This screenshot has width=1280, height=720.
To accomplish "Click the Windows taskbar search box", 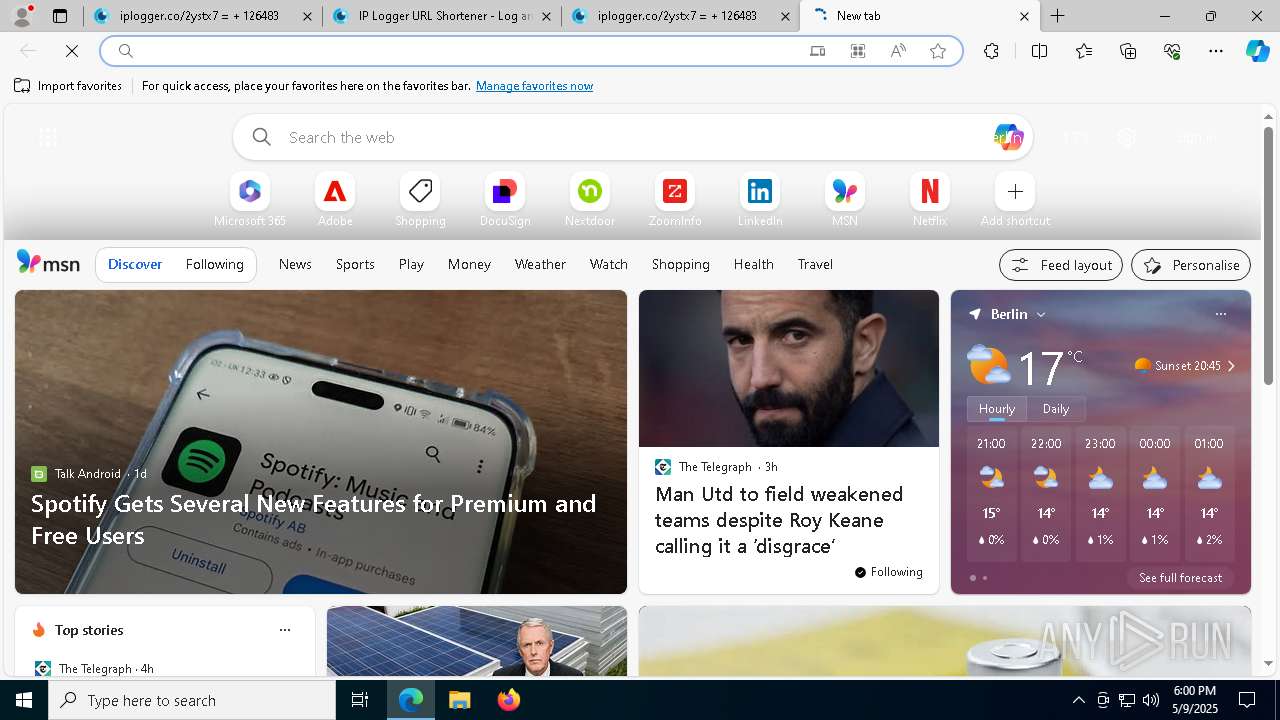I will click(x=192, y=700).
